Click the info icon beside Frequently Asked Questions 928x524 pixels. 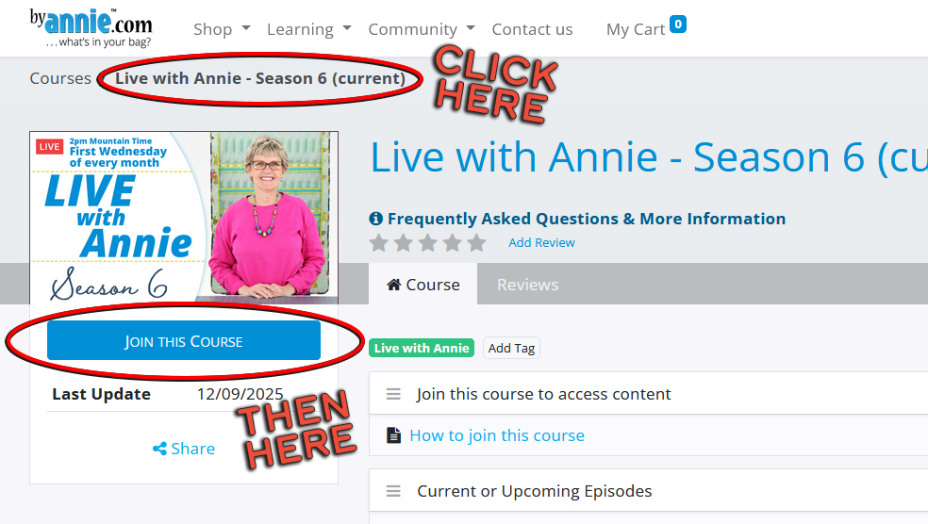376,219
